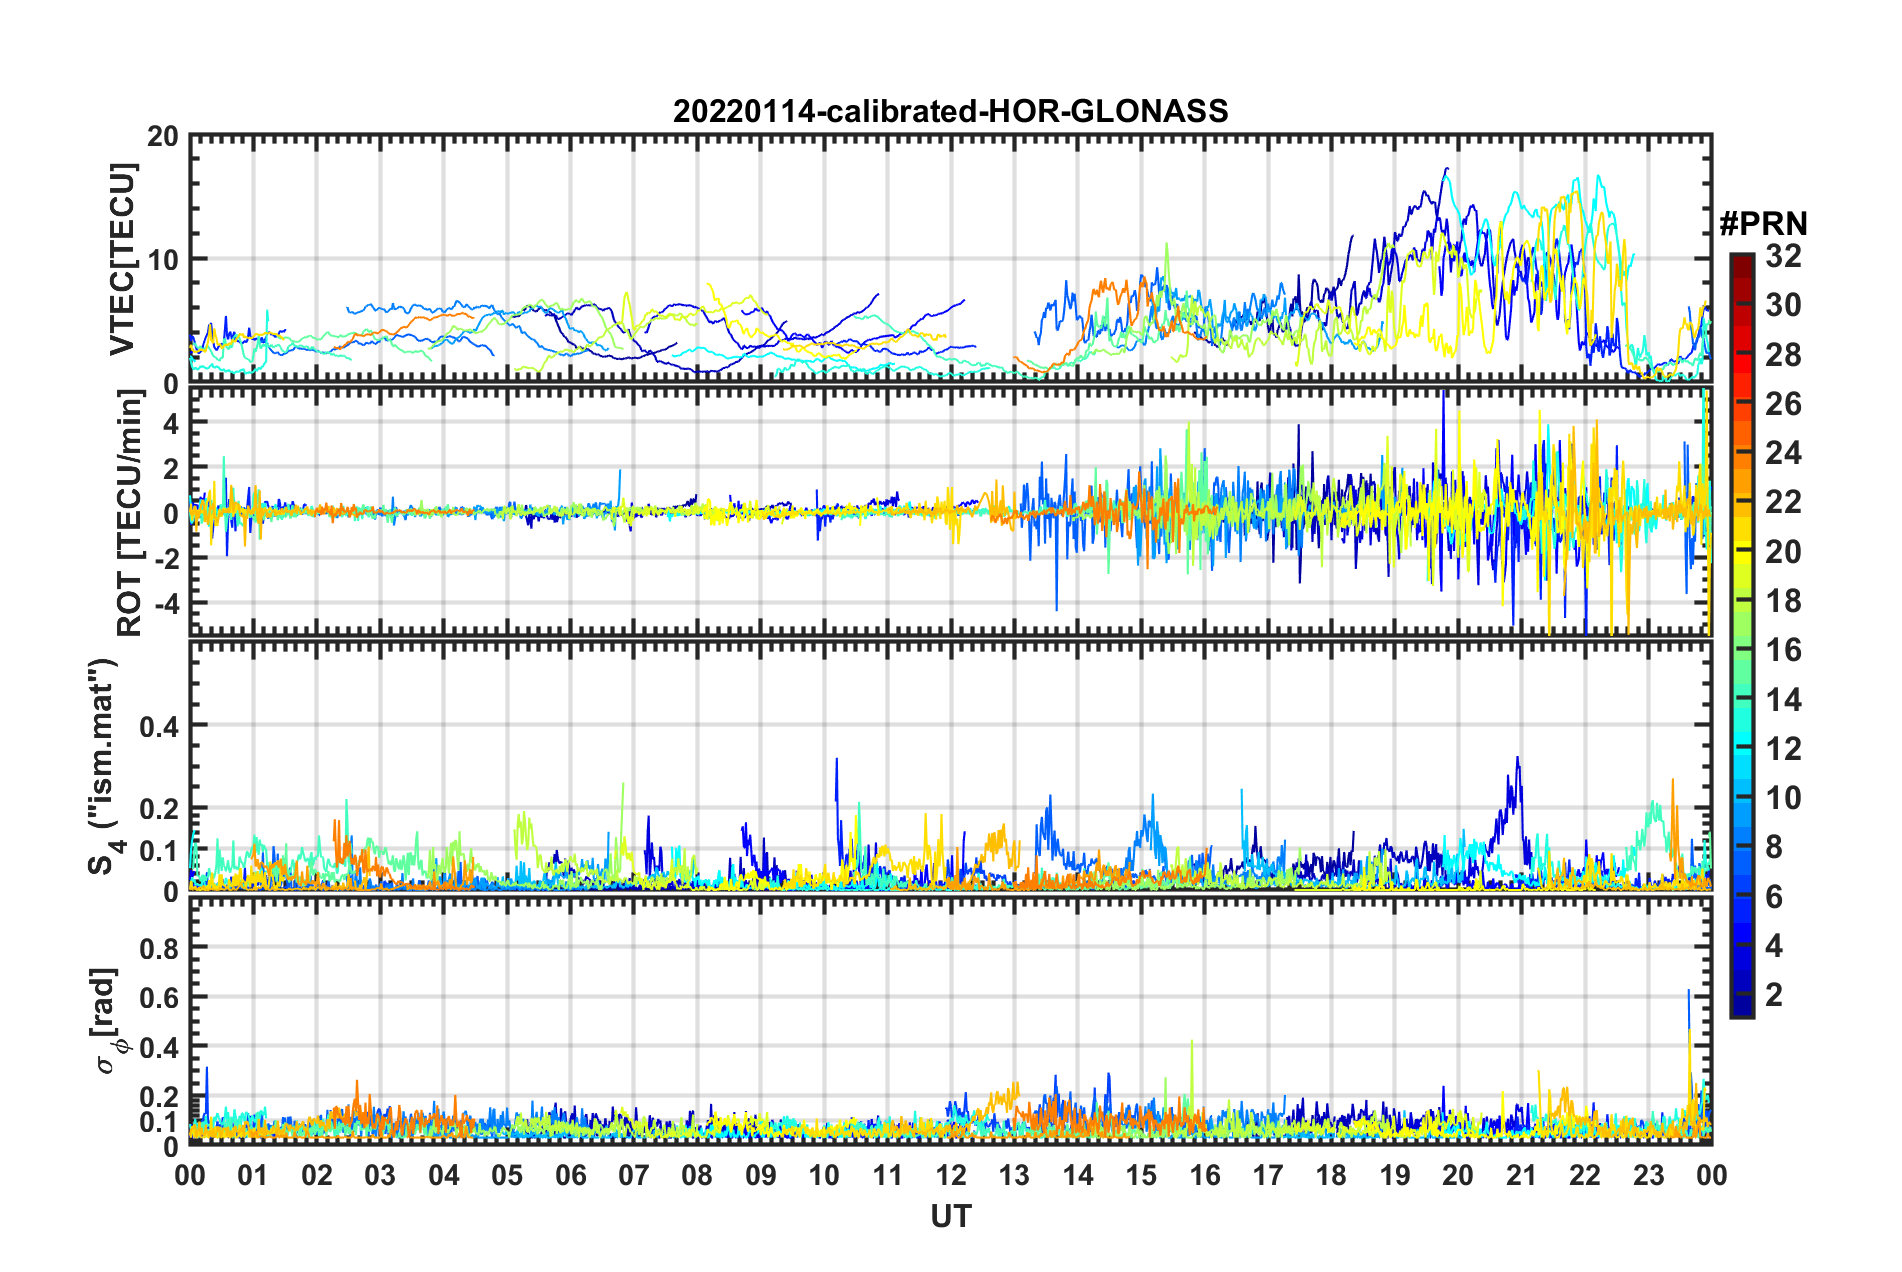Viewport: 1902px width, 1272px height.
Task: Click the "20" tick on the VTEC axis
Action: (x=163, y=137)
